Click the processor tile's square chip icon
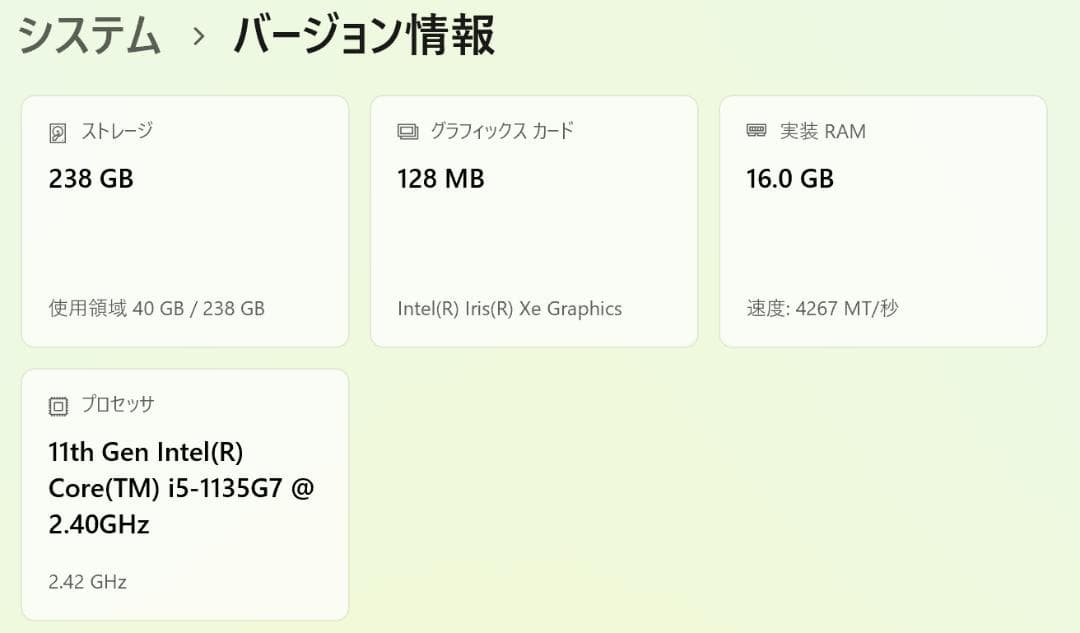This screenshot has width=1080, height=633. 57,404
